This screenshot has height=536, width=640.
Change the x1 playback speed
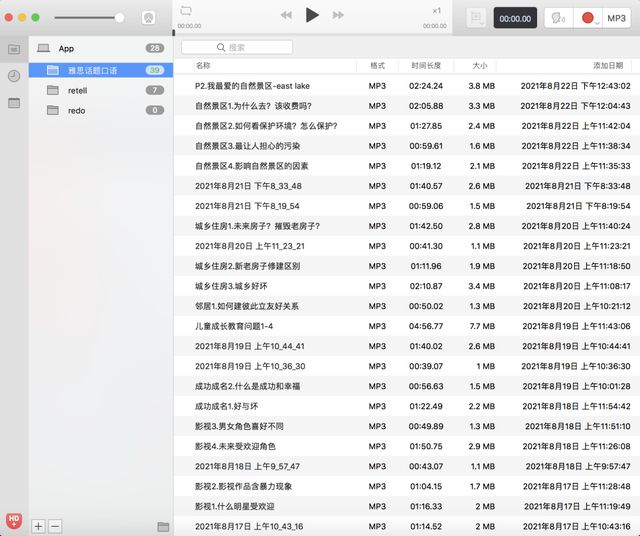pyautogui.click(x=436, y=11)
